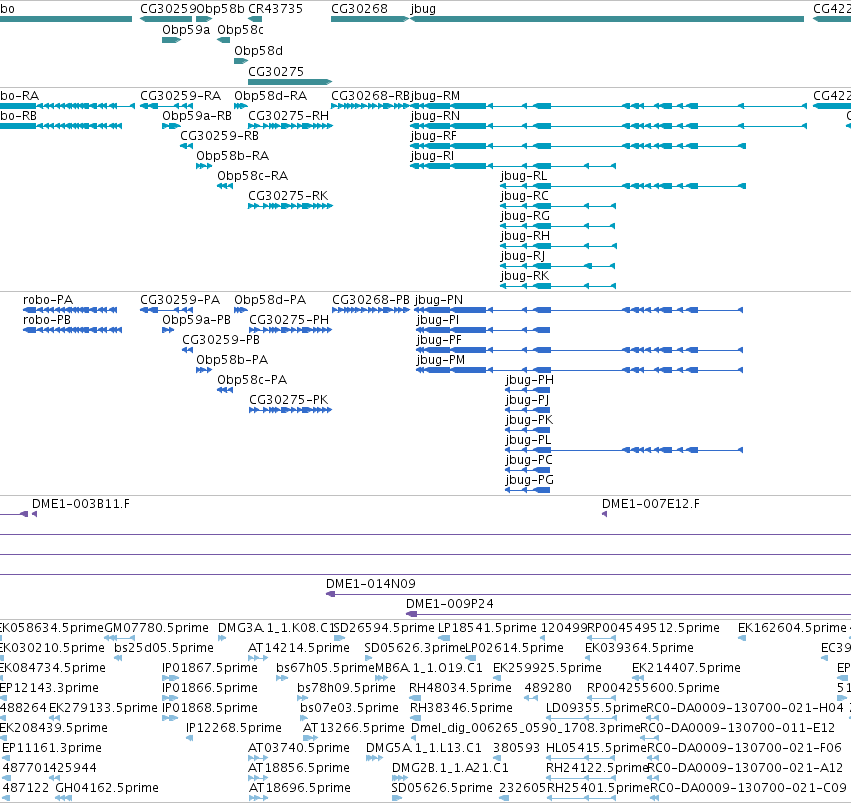
Task: Click the CG30275-RH transcript label
Action: (x=288, y=116)
